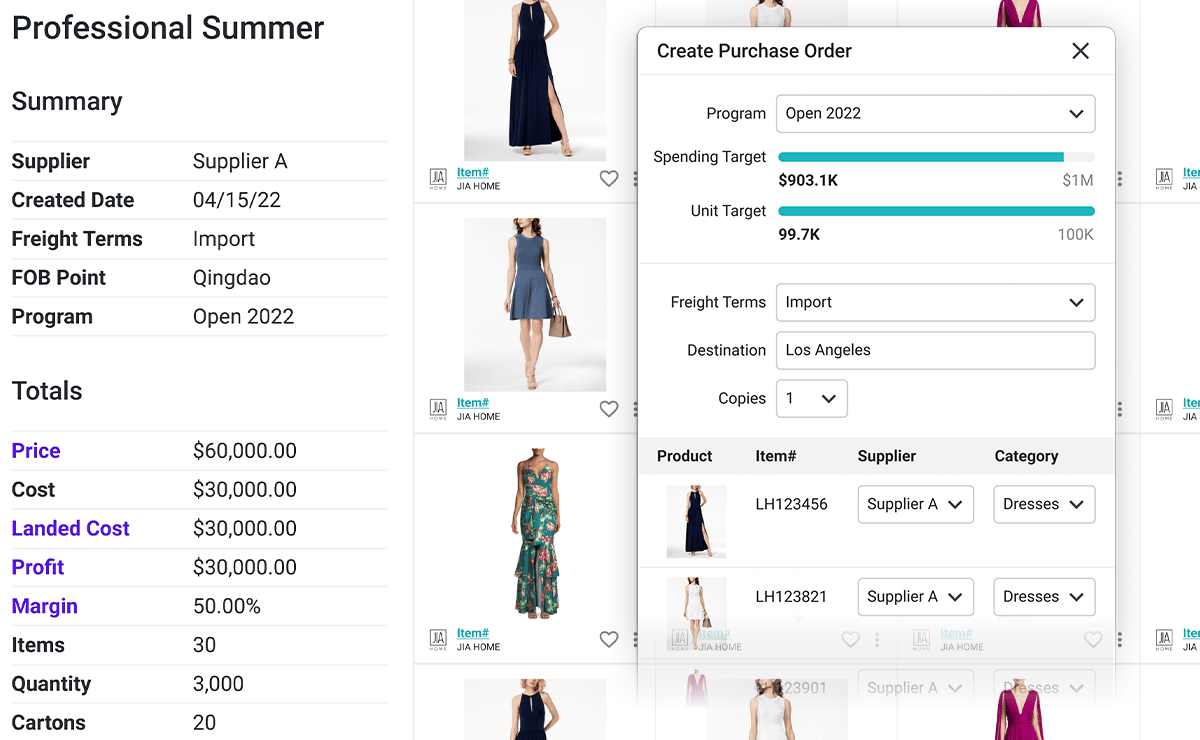Change Freight Terms using the Import dropdown

[x=935, y=302]
